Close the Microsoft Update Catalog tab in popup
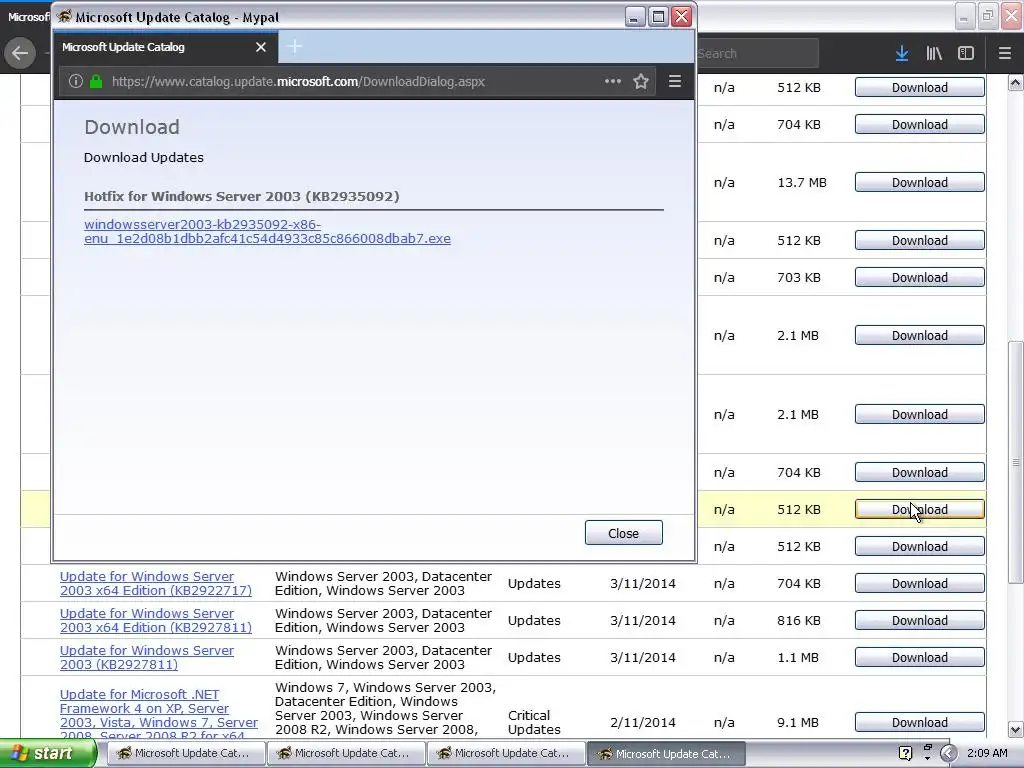 pyautogui.click(x=261, y=47)
